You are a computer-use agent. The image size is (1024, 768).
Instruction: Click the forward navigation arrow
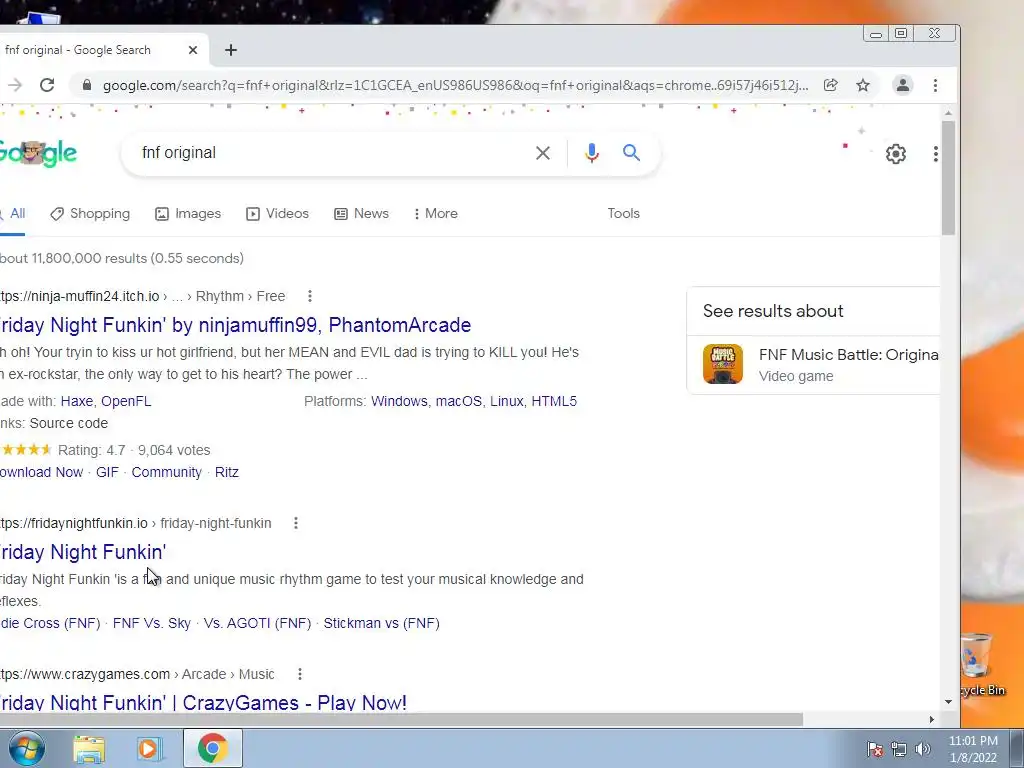14,85
